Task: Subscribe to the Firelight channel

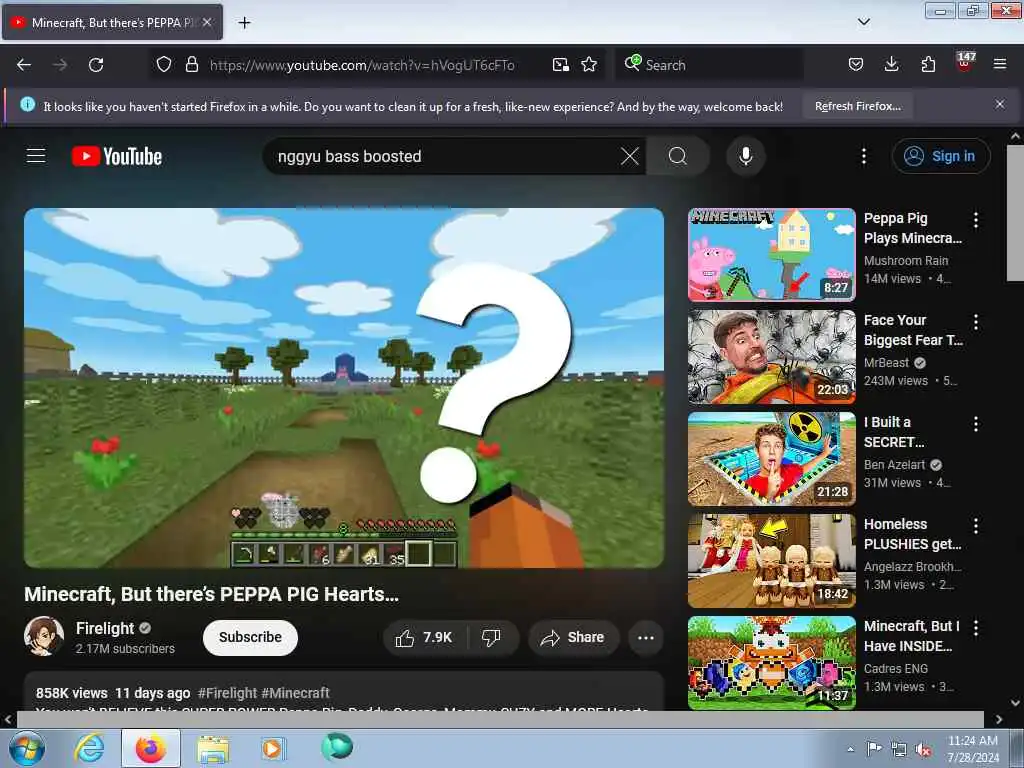Action: click(x=250, y=637)
